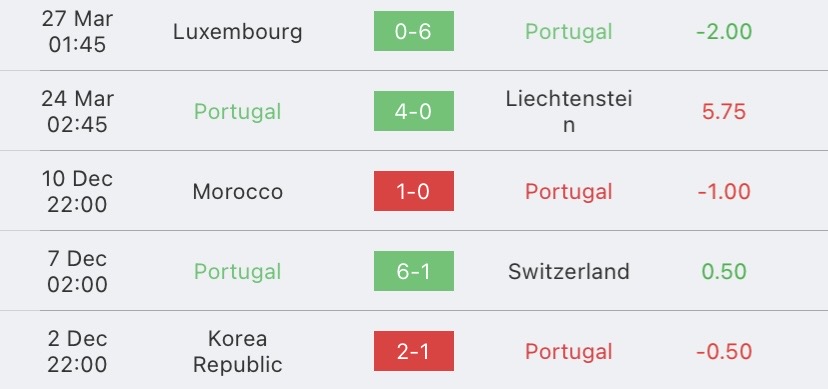Click the 27 Mar 01:45 match date
828x389 pixels.
tap(77, 32)
